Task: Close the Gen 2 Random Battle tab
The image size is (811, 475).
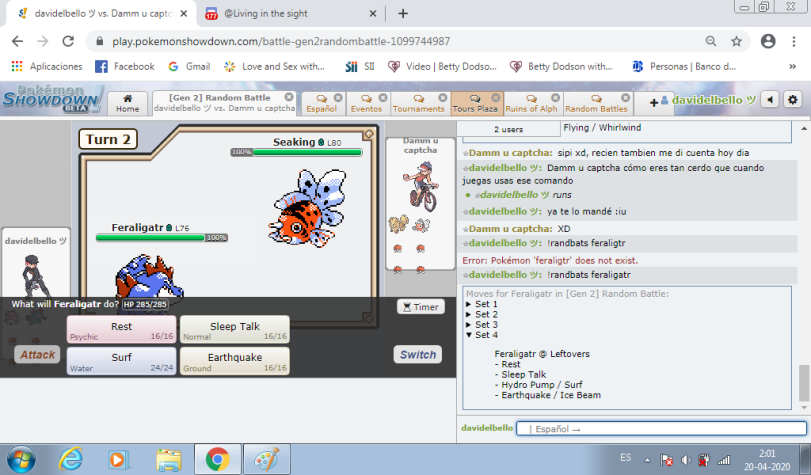Action: coord(289,97)
